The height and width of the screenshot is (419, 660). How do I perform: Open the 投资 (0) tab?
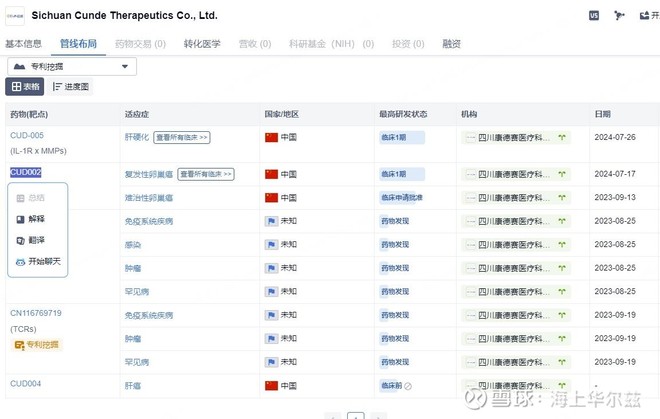tap(408, 44)
